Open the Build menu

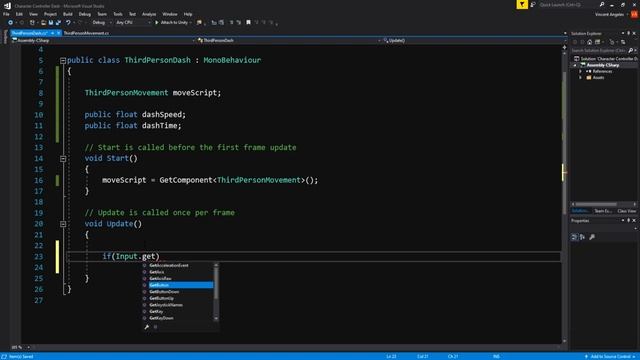[x=68, y=14]
